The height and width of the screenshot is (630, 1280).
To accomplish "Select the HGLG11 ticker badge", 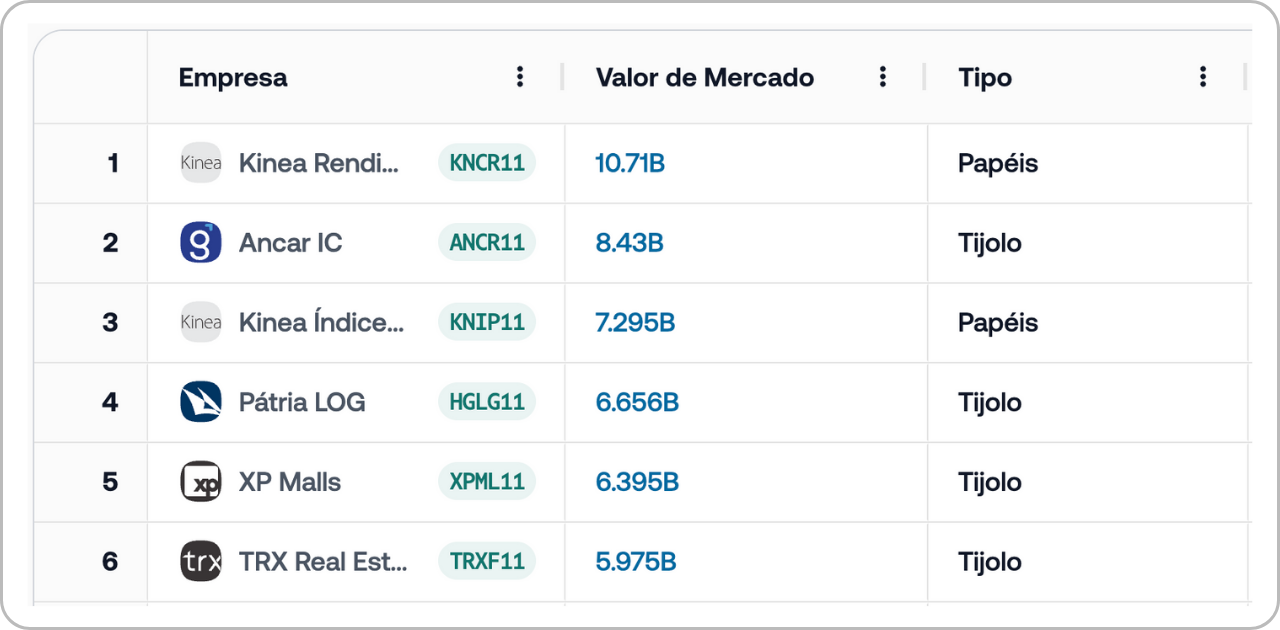I will [x=486, y=402].
